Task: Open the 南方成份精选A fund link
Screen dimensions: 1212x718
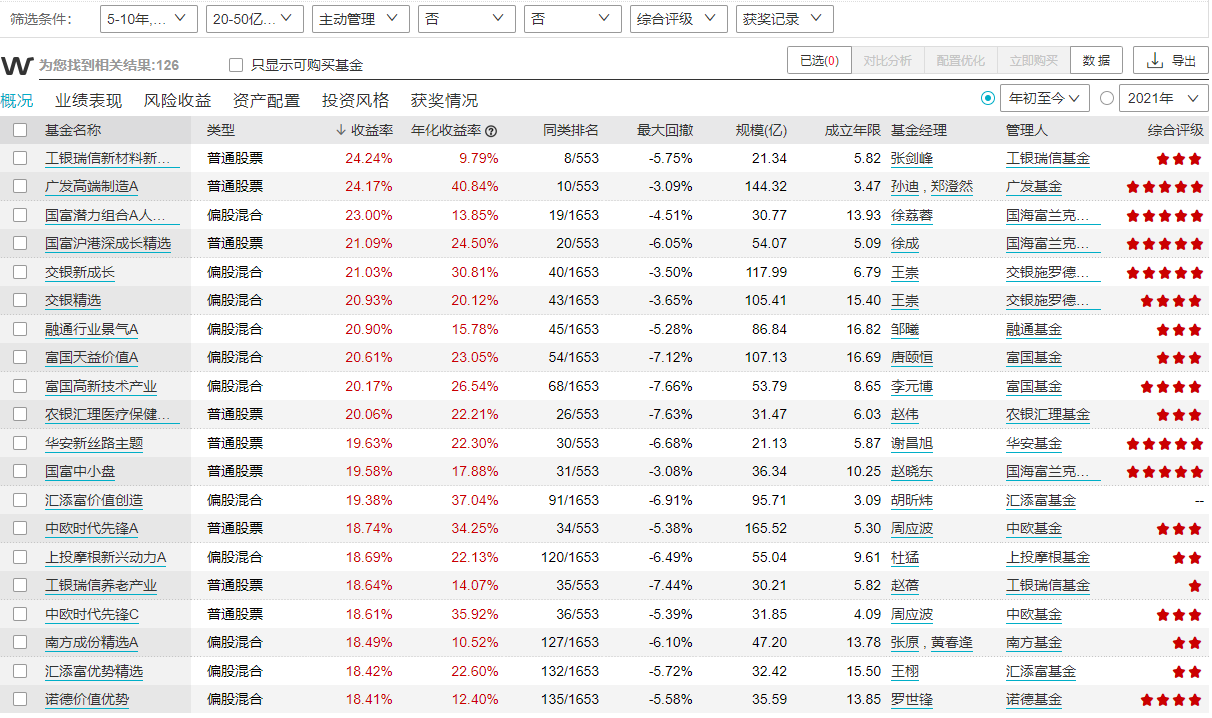Action: click(x=92, y=643)
